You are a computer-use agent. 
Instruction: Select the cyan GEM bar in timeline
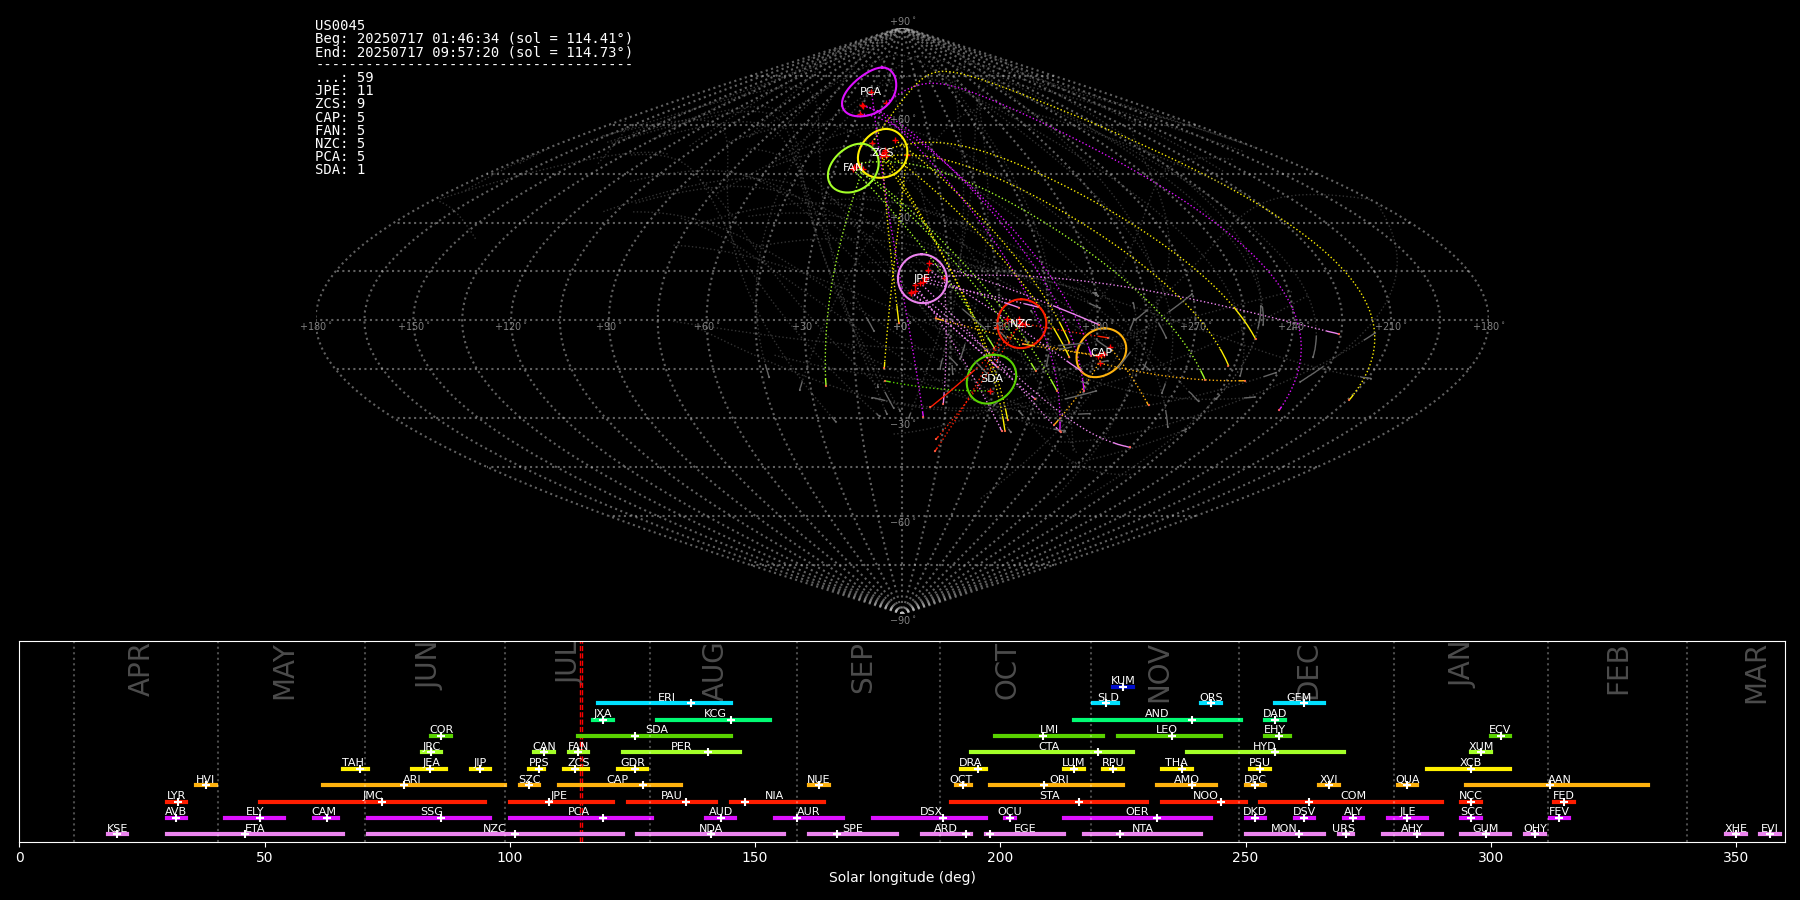1299,703
